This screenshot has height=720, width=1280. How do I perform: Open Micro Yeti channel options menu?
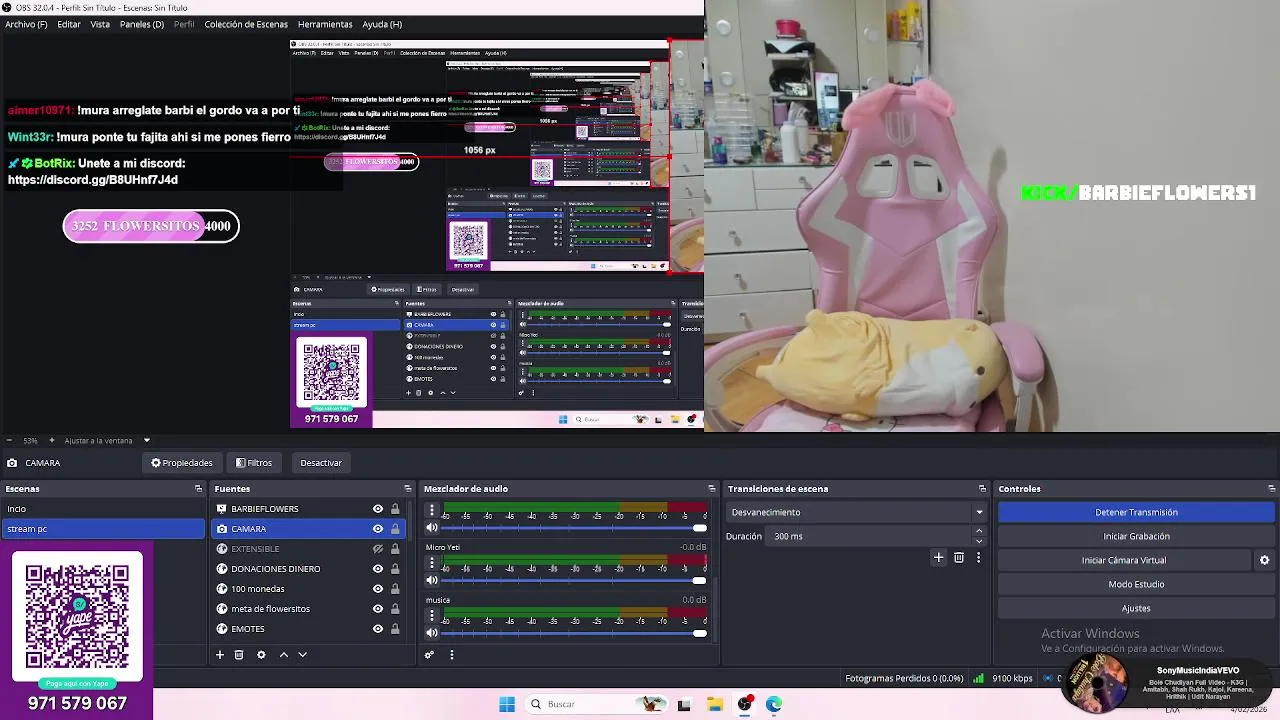pyautogui.click(x=432, y=562)
